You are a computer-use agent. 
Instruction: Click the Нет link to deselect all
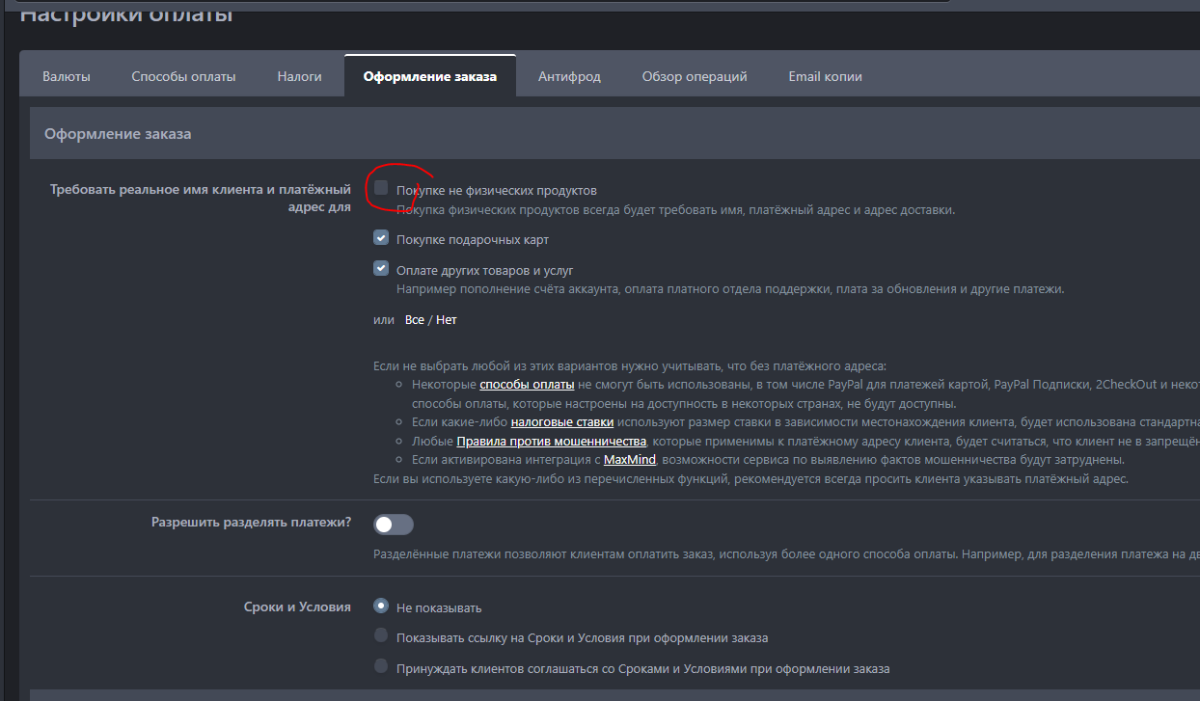(446, 320)
